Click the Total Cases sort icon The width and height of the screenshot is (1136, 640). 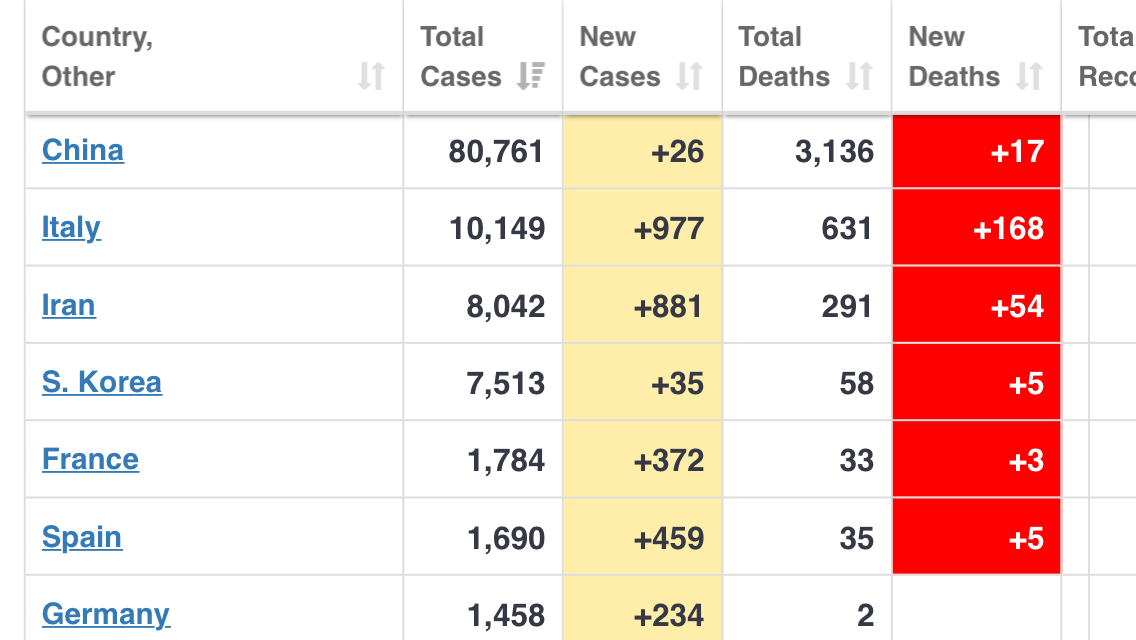coord(530,76)
